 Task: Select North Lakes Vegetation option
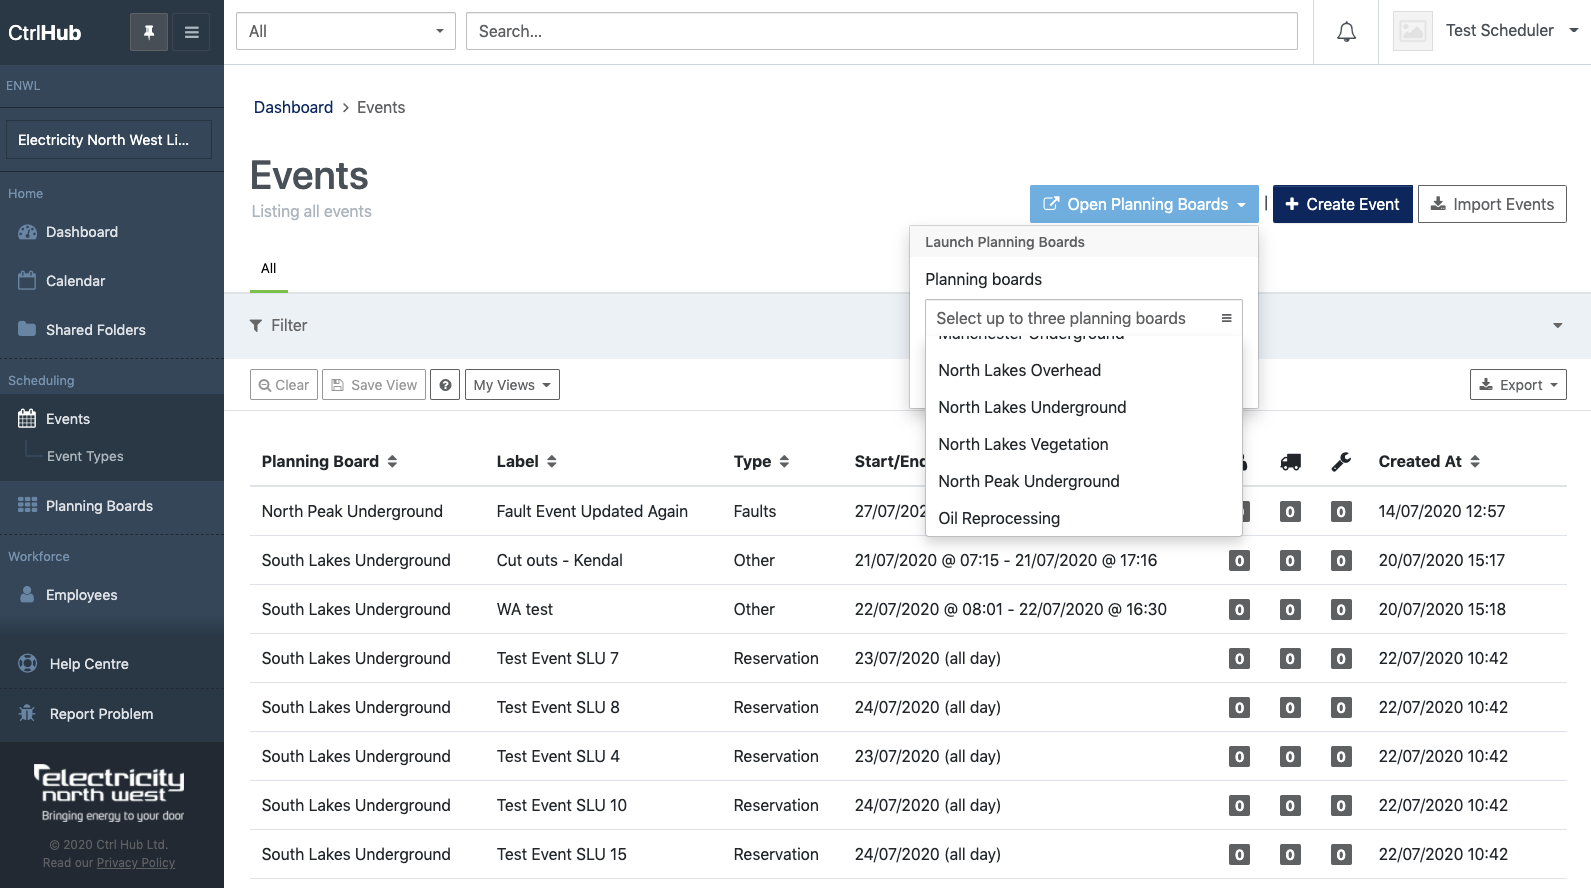[x=1023, y=444]
